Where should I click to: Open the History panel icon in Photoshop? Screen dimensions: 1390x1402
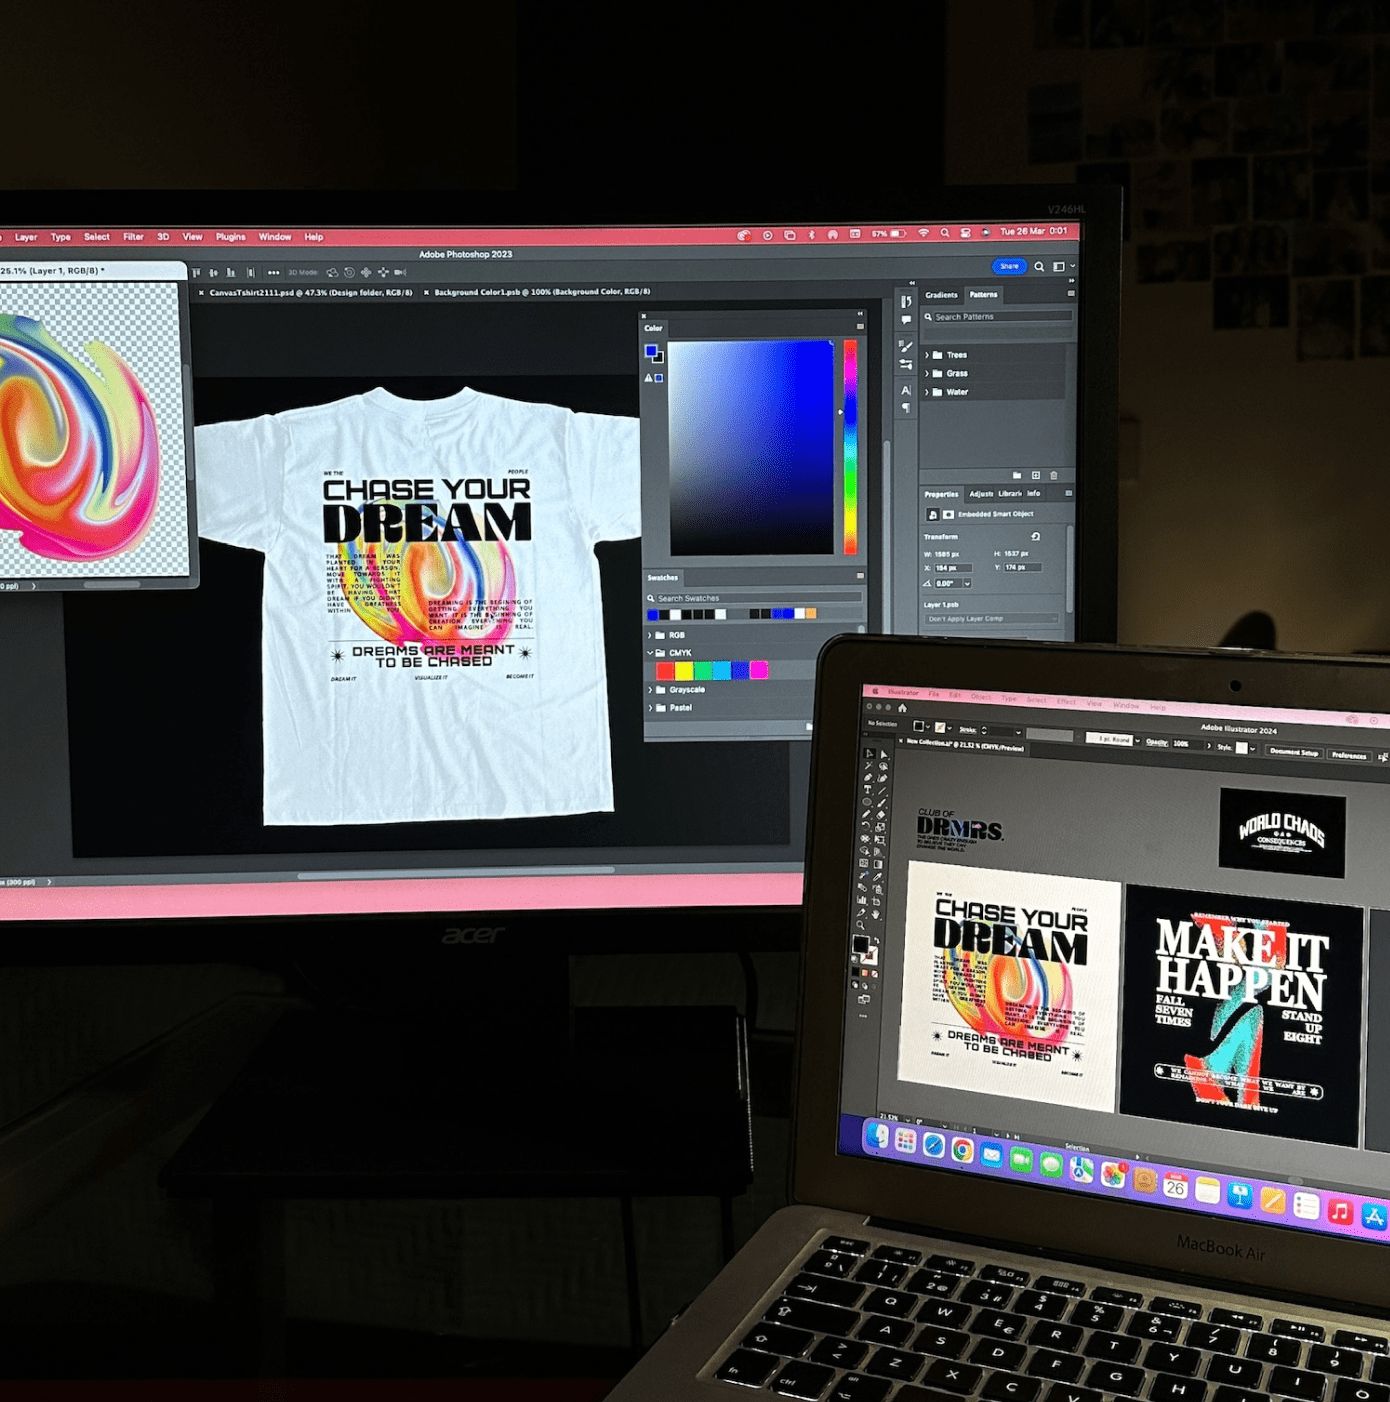[906, 302]
